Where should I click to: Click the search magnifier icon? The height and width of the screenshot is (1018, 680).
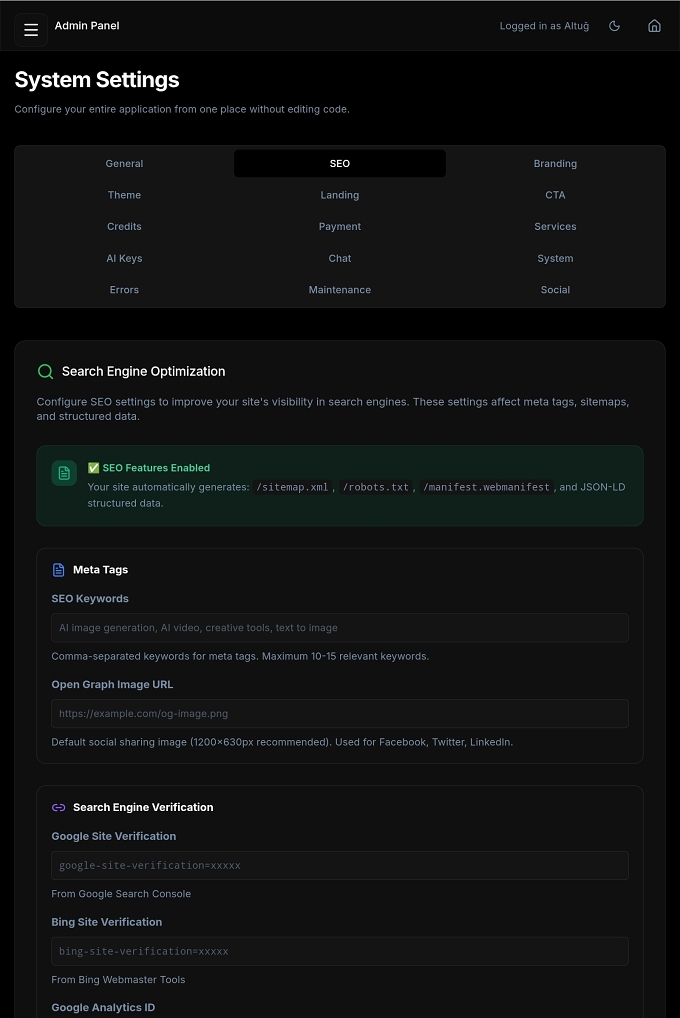click(x=45, y=371)
